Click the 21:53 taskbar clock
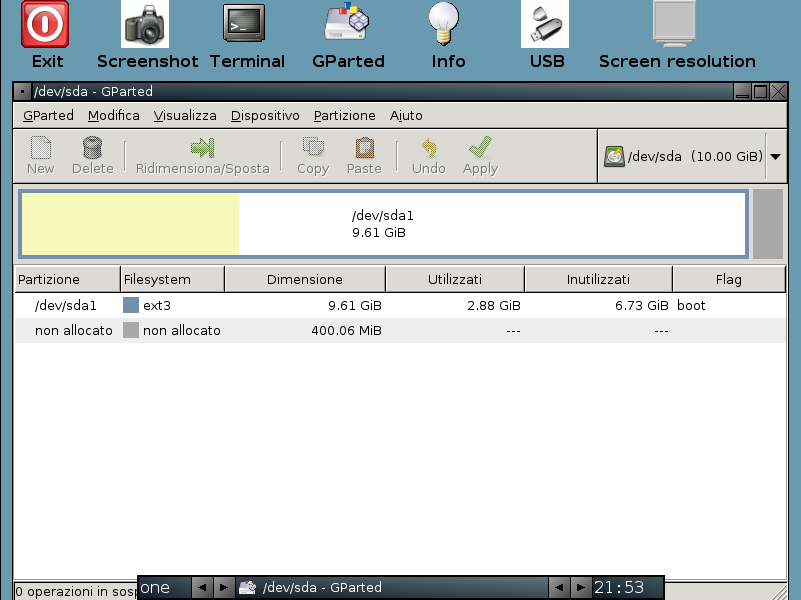The image size is (801, 600). [x=619, y=588]
